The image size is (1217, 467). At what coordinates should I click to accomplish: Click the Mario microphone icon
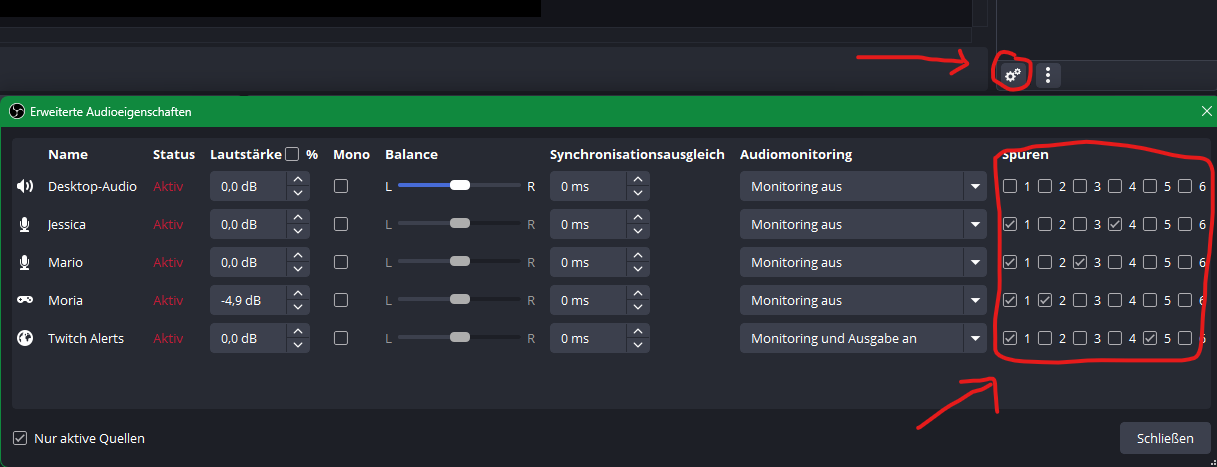25,262
